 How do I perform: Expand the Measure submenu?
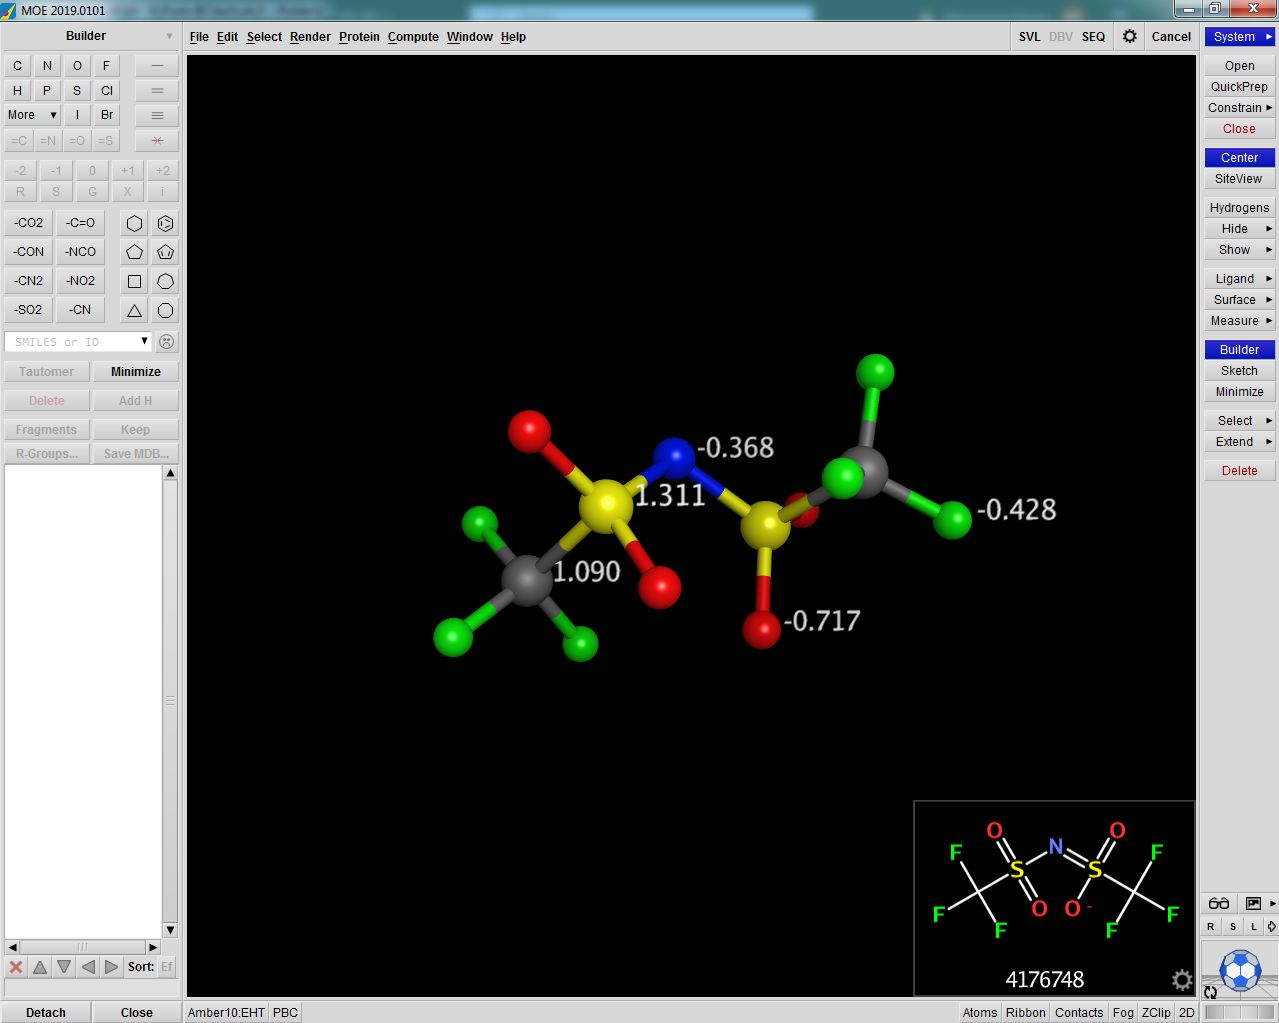coord(1239,321)
